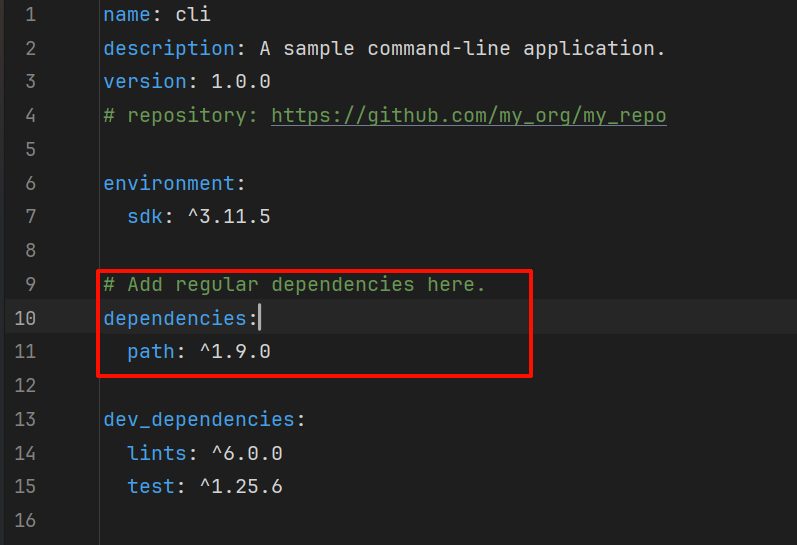Click the sdk version ^3.11.5
The width and height of the screenshot is (797, 545).
[229, 217]
